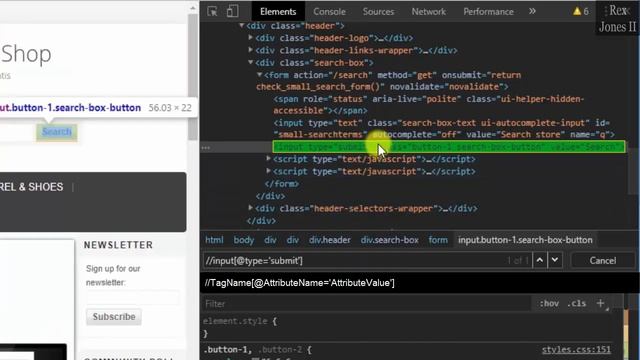Expand the header-selectors-wrapper div node

(251, 208)
